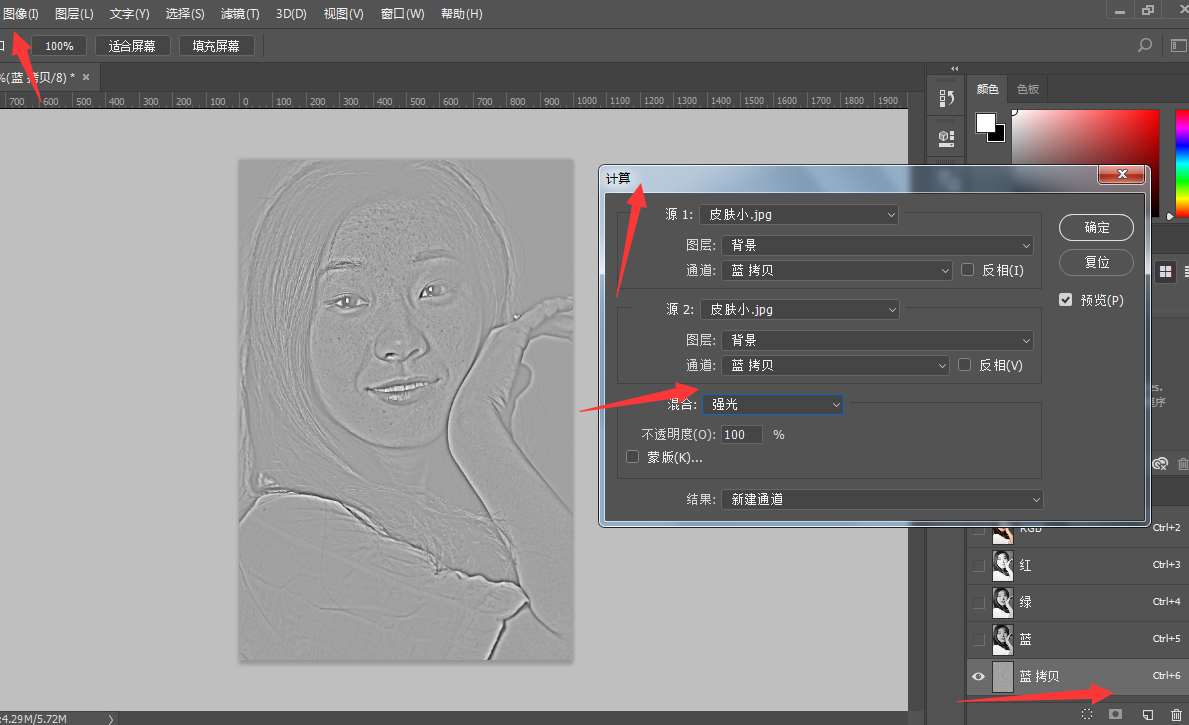Toggle 反相(V) checkbox for source 2
Viewport: 1189px width, 725px height.
coord(965,365)
